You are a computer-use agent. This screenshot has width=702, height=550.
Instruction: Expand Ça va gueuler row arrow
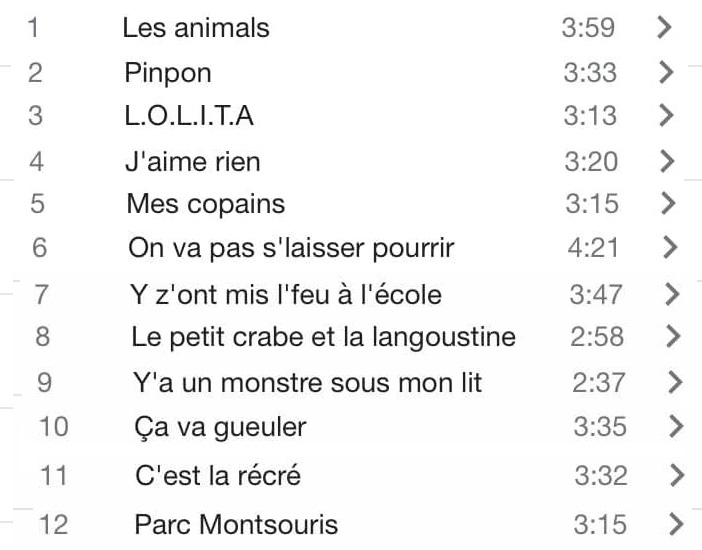pos(676,426)
